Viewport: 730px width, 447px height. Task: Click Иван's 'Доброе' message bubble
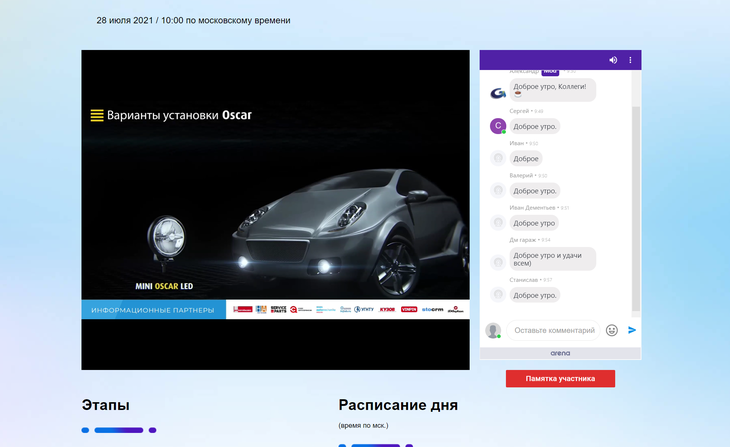tap(526, 158)
